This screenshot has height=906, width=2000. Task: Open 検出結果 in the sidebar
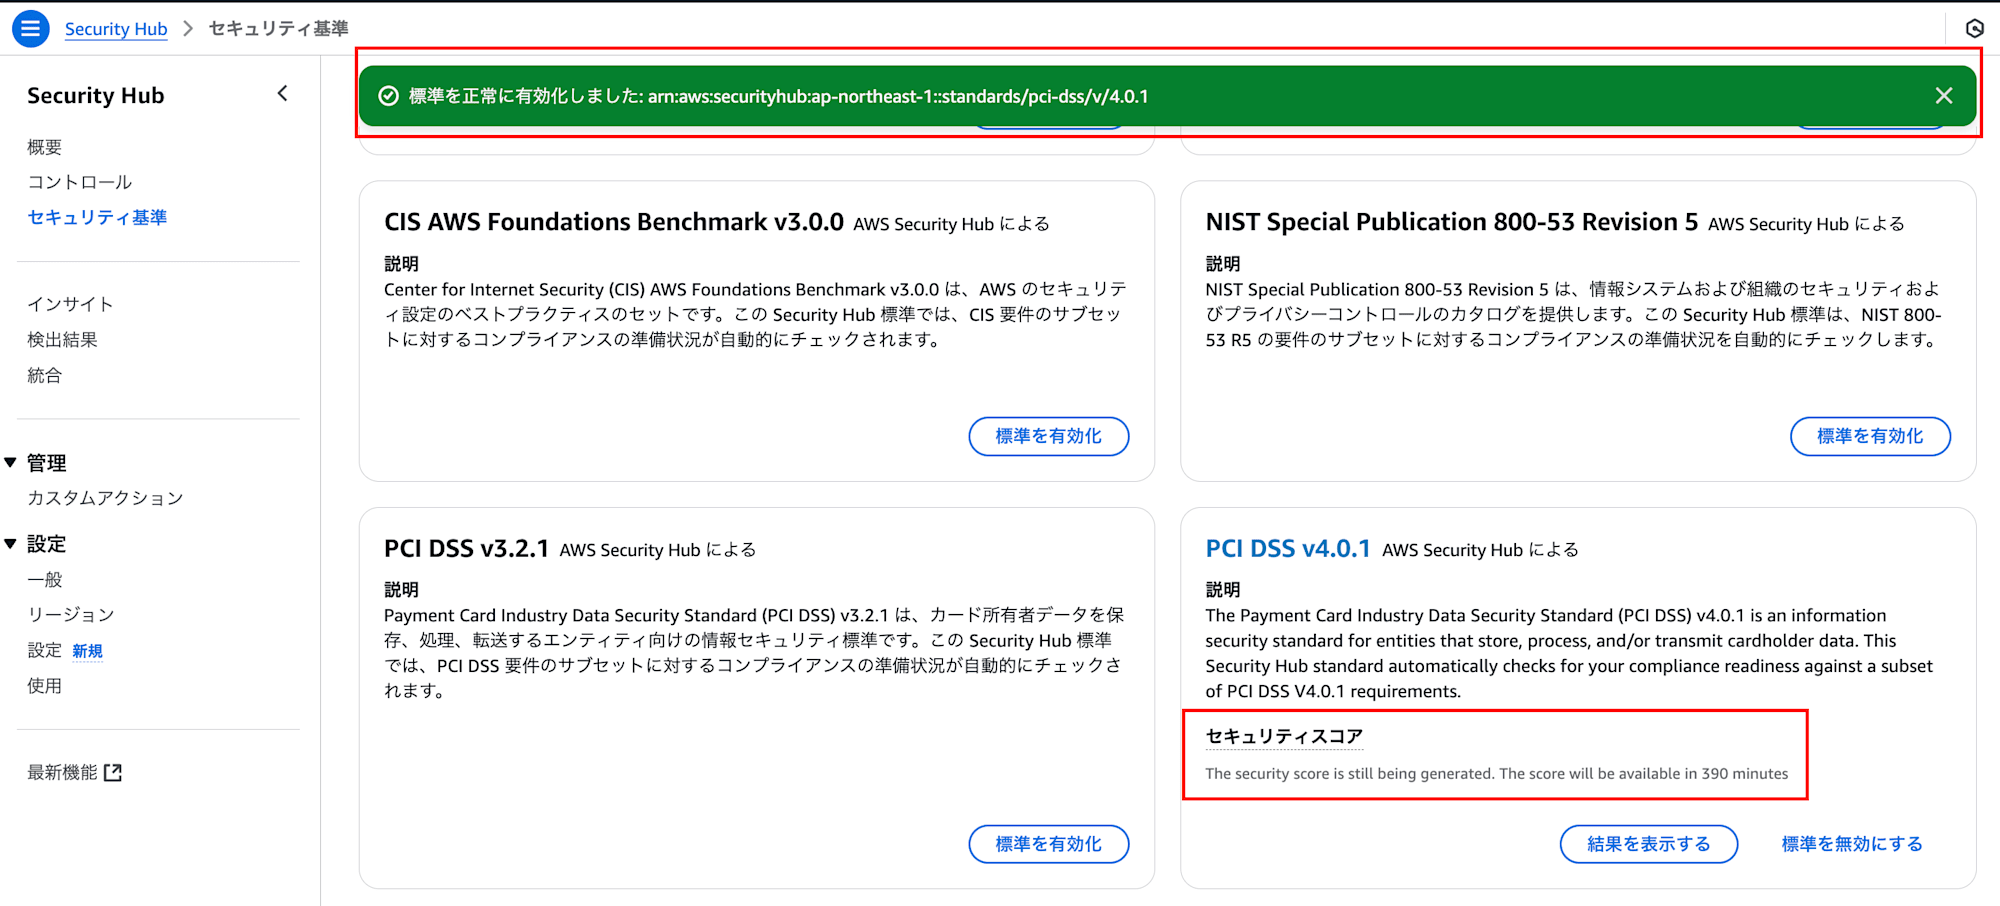pos(62,340)
